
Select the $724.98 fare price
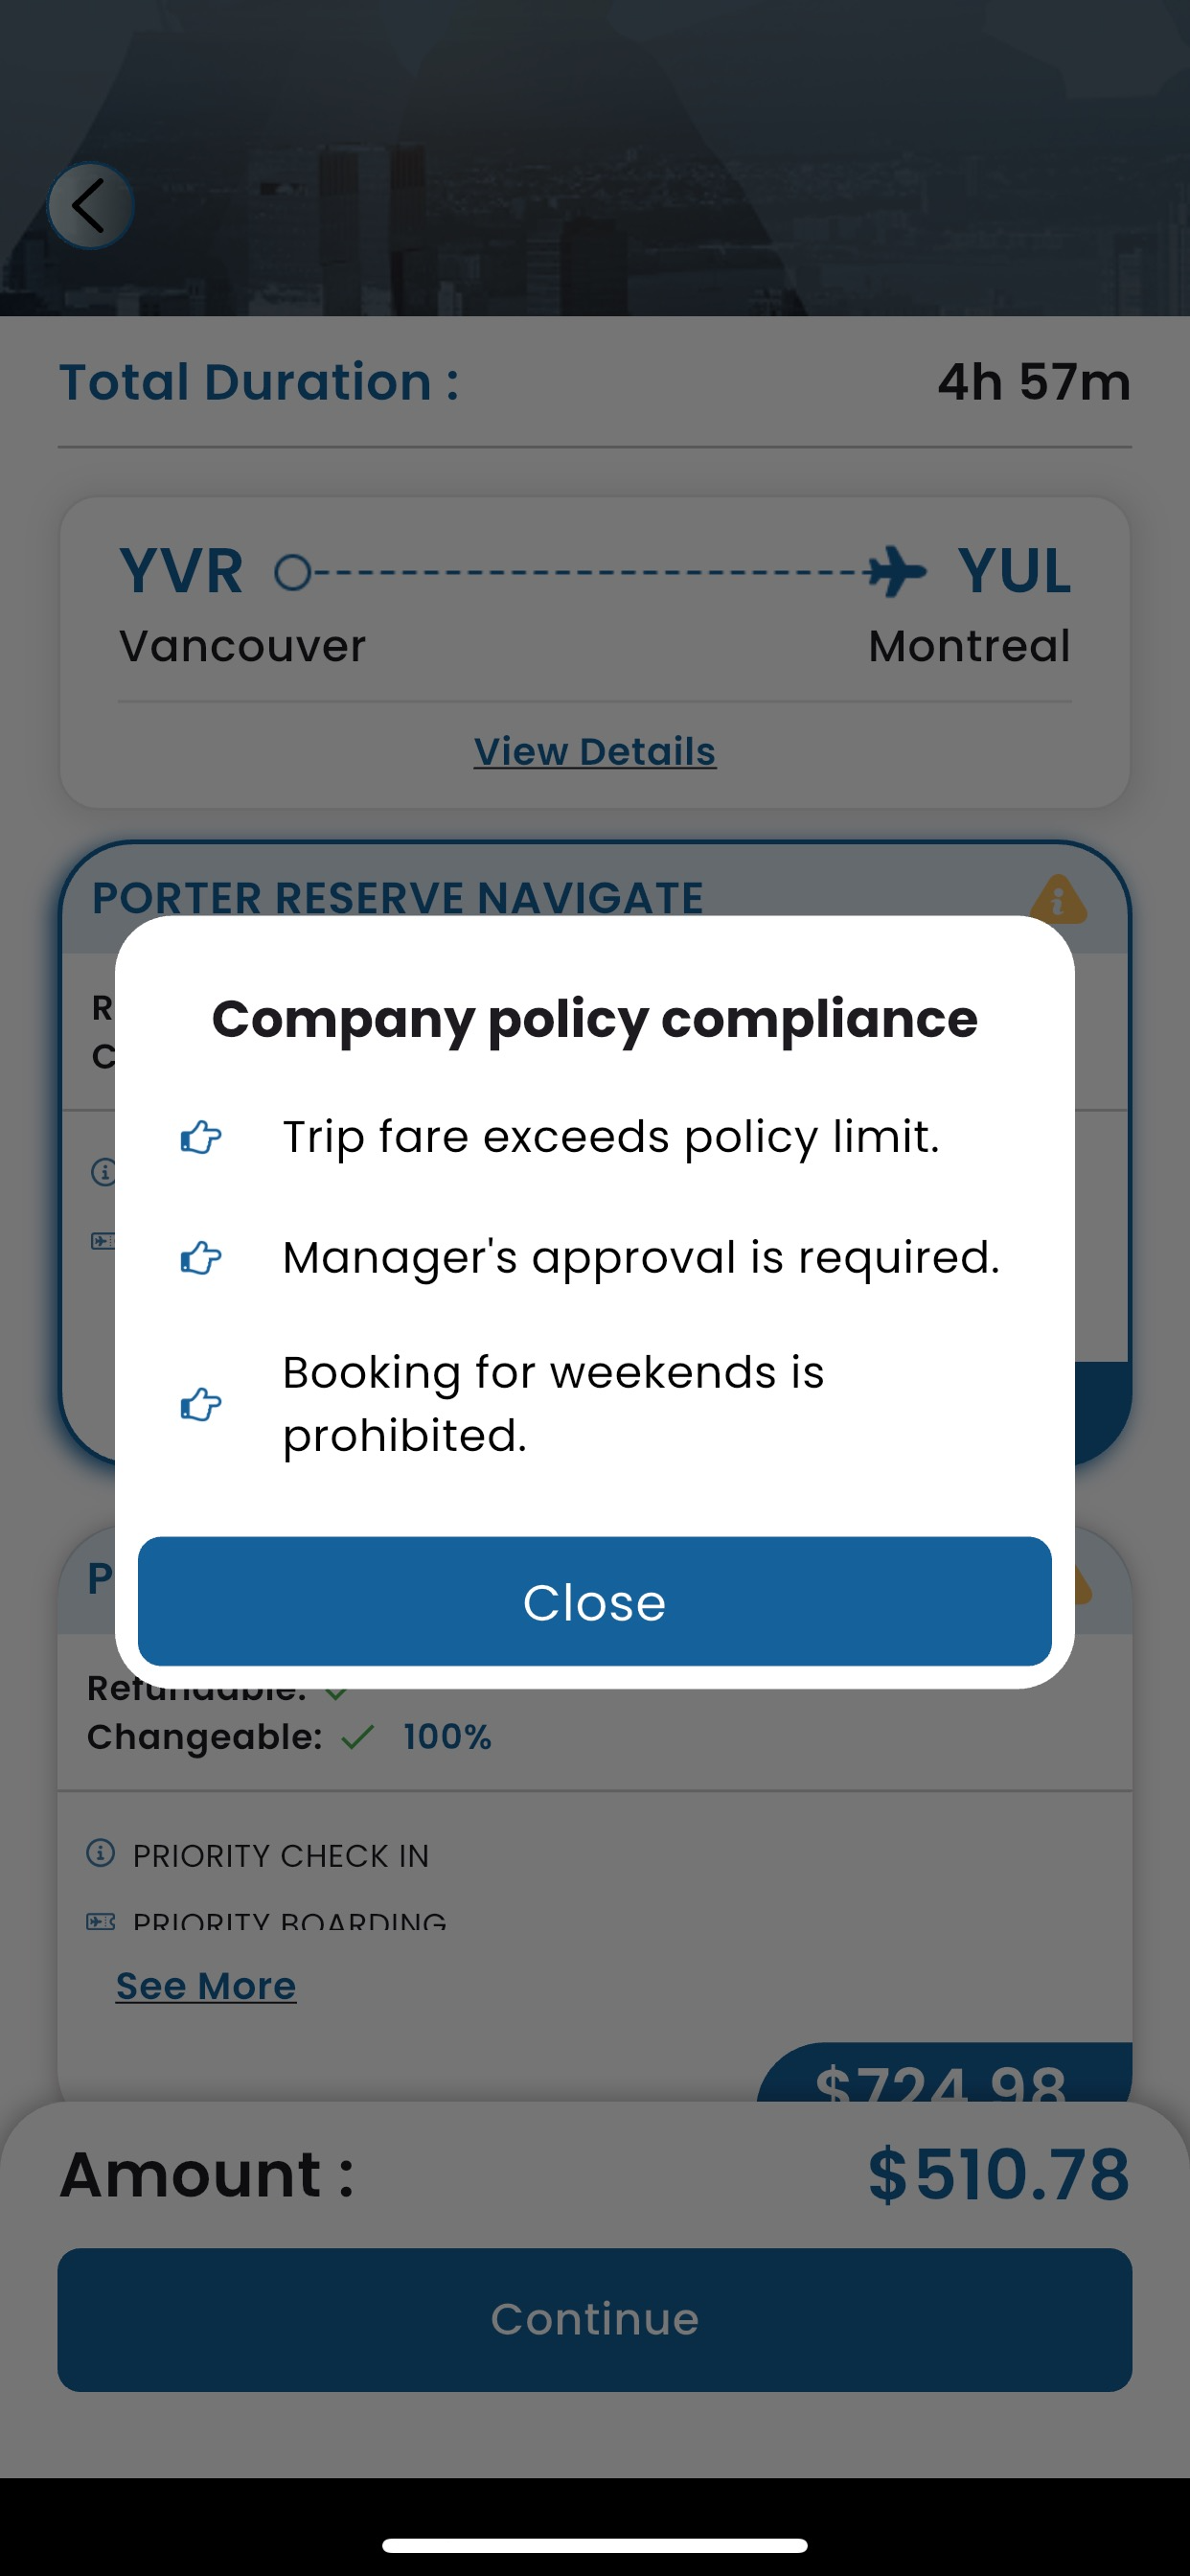(940, 2078)
